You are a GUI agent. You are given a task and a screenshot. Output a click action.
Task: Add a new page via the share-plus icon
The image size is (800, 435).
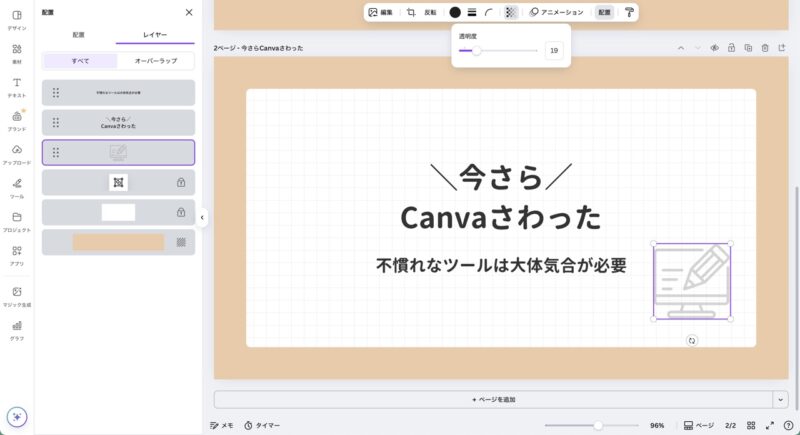(782, 48)
